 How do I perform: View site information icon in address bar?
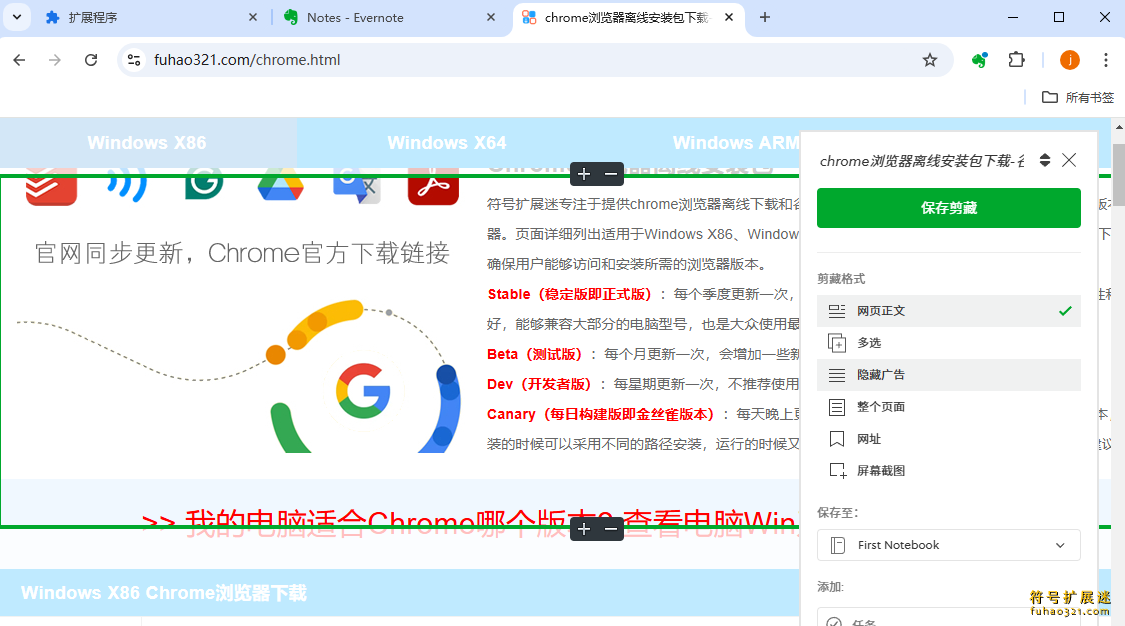coord(134,60)
